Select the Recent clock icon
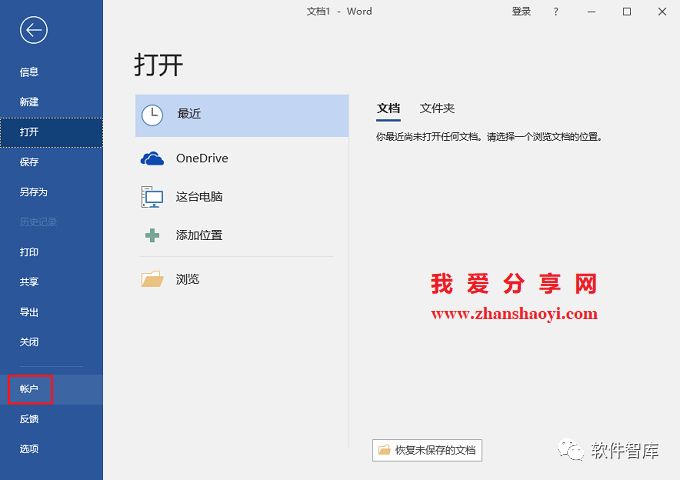 pos(152,115)
